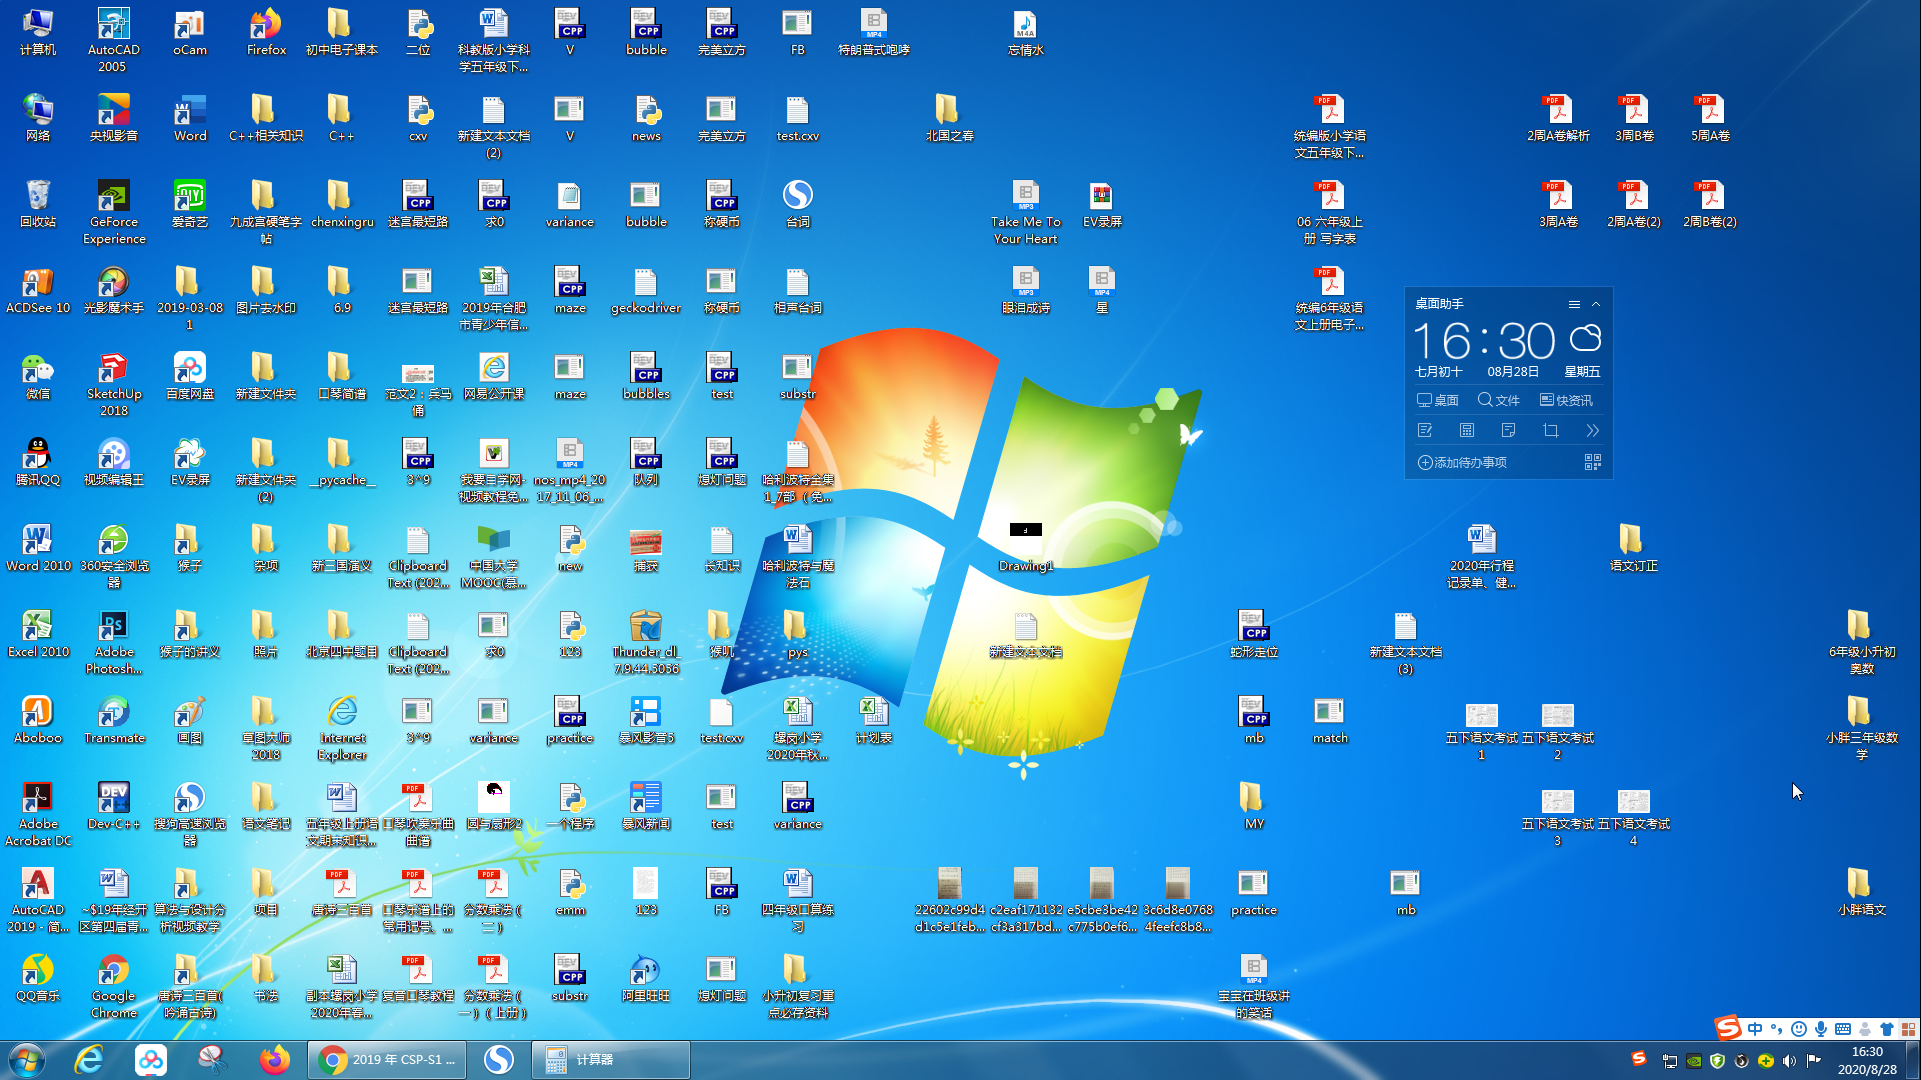
Task: Open the taskbar clock showing 16:30
Action: (1867, 1060)
